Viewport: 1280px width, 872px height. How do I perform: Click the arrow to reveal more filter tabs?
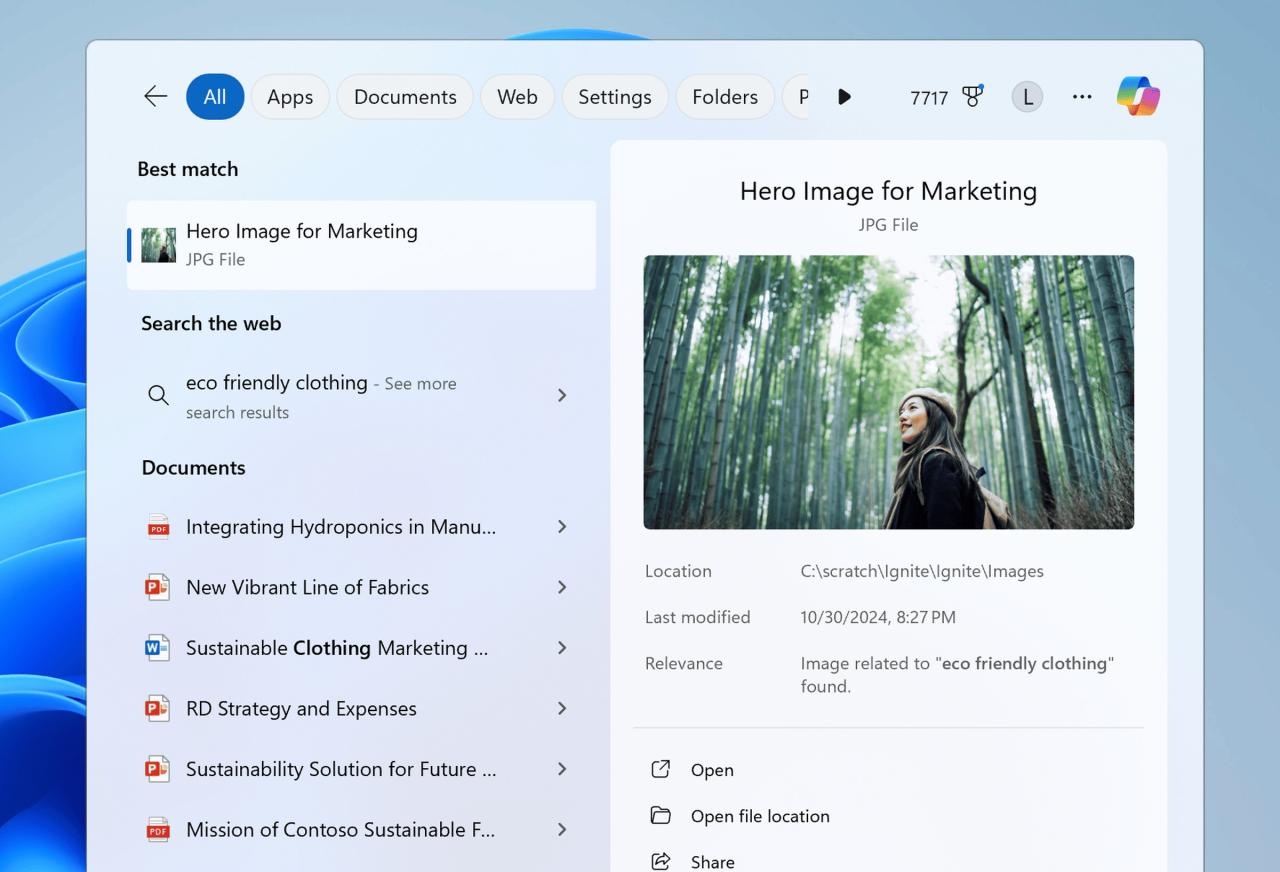[845, 96]
